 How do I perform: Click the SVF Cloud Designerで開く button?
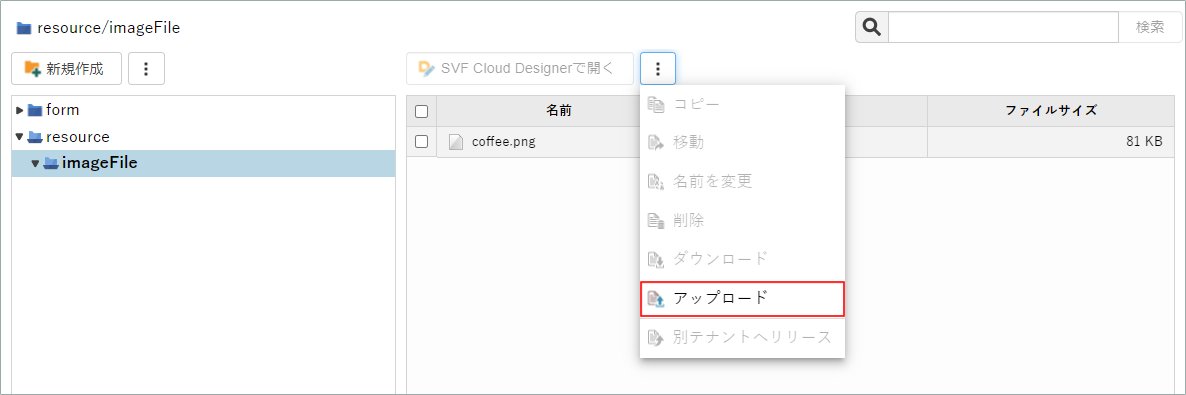pyautogui.click(x=520, y=69)
